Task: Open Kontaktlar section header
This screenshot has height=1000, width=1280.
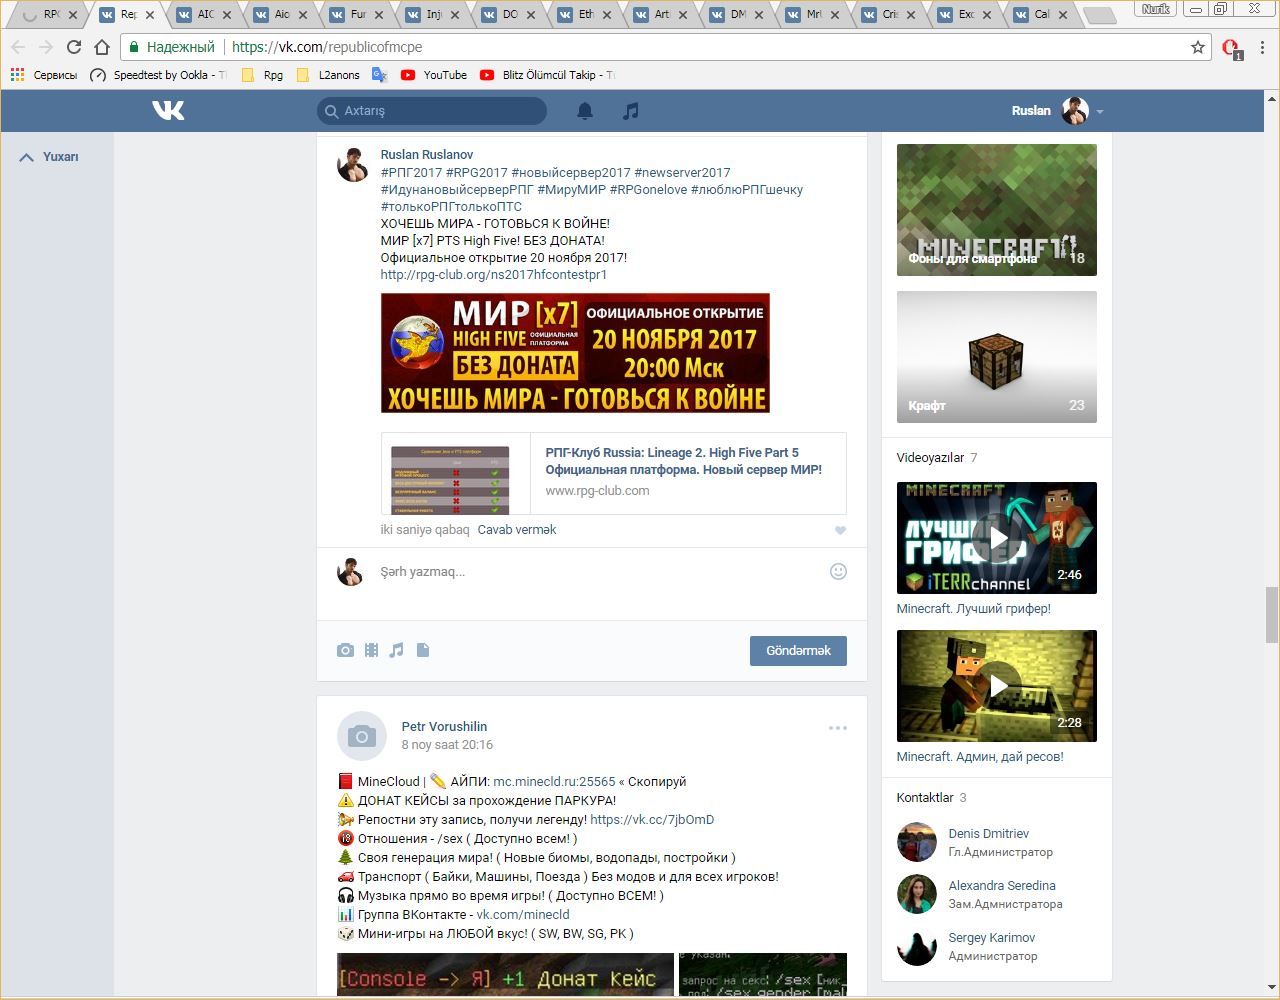Action: tap(925, 798)
